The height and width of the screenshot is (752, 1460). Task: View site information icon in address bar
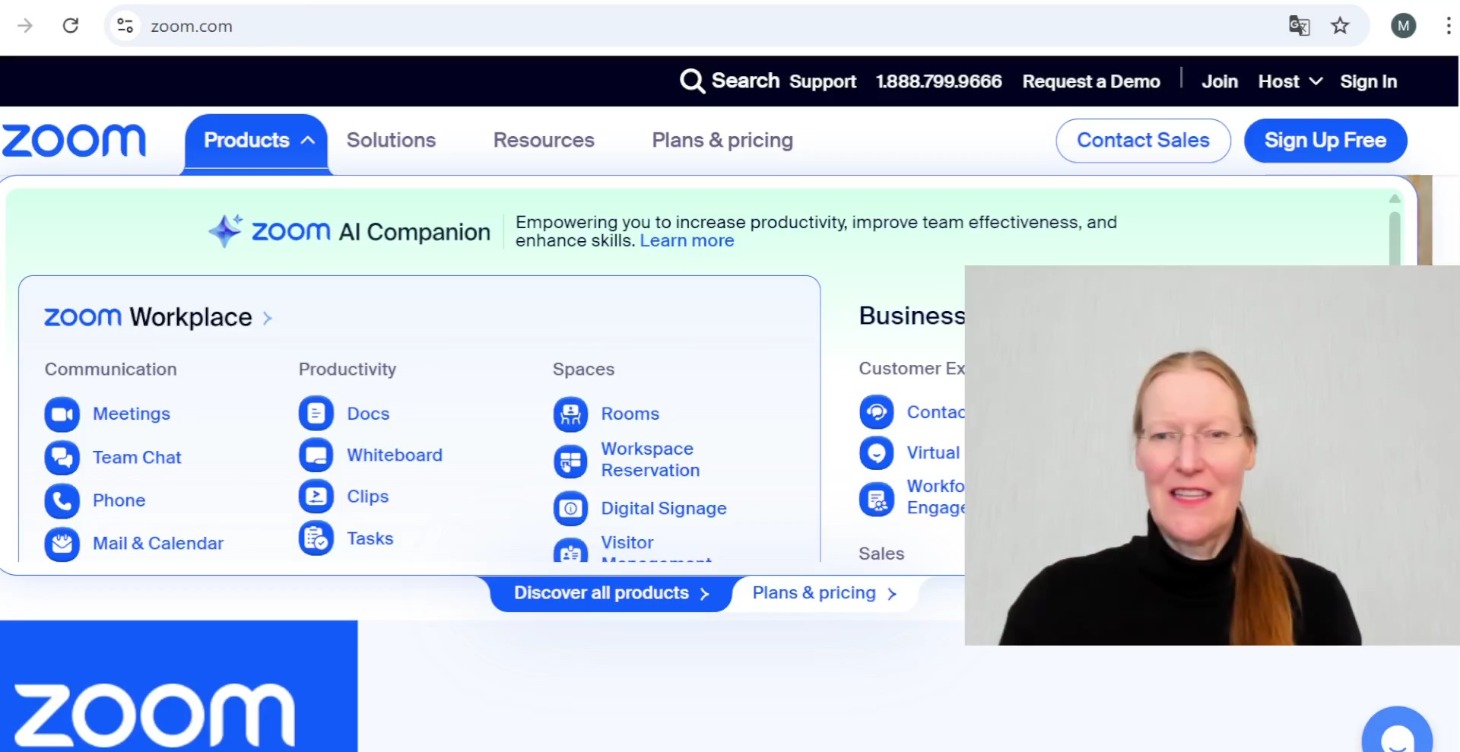click(125, 26)
